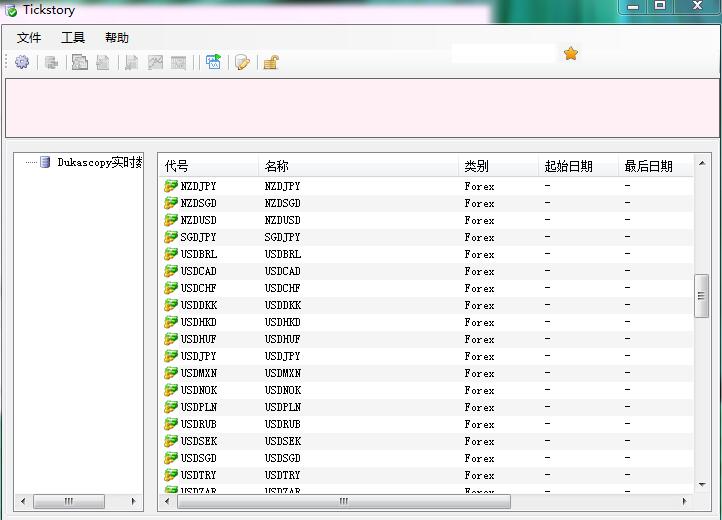
Task: Select the USDTRY code cell
Action: (x=198, y=475)
